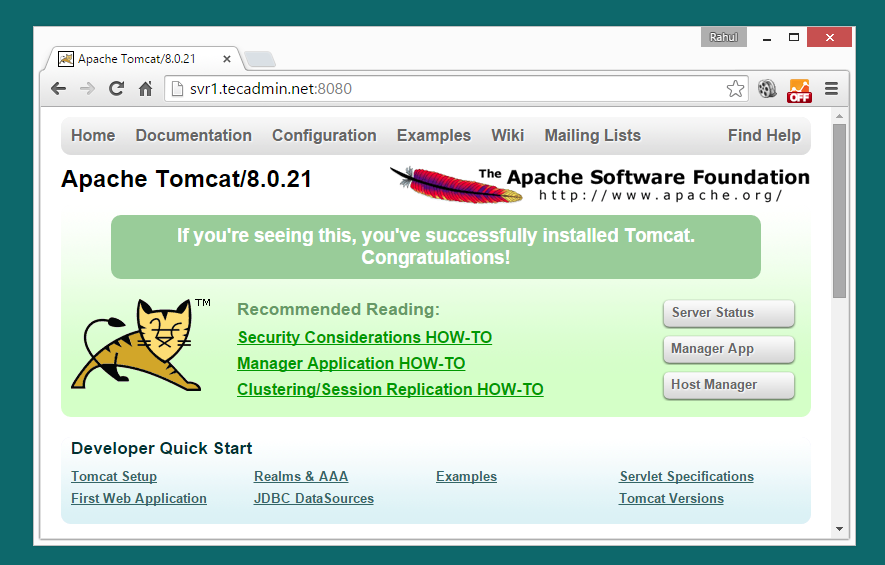Click the browser back arrow
The height and width of the screenshot is (565, 885).
click(x=59, y=89)
